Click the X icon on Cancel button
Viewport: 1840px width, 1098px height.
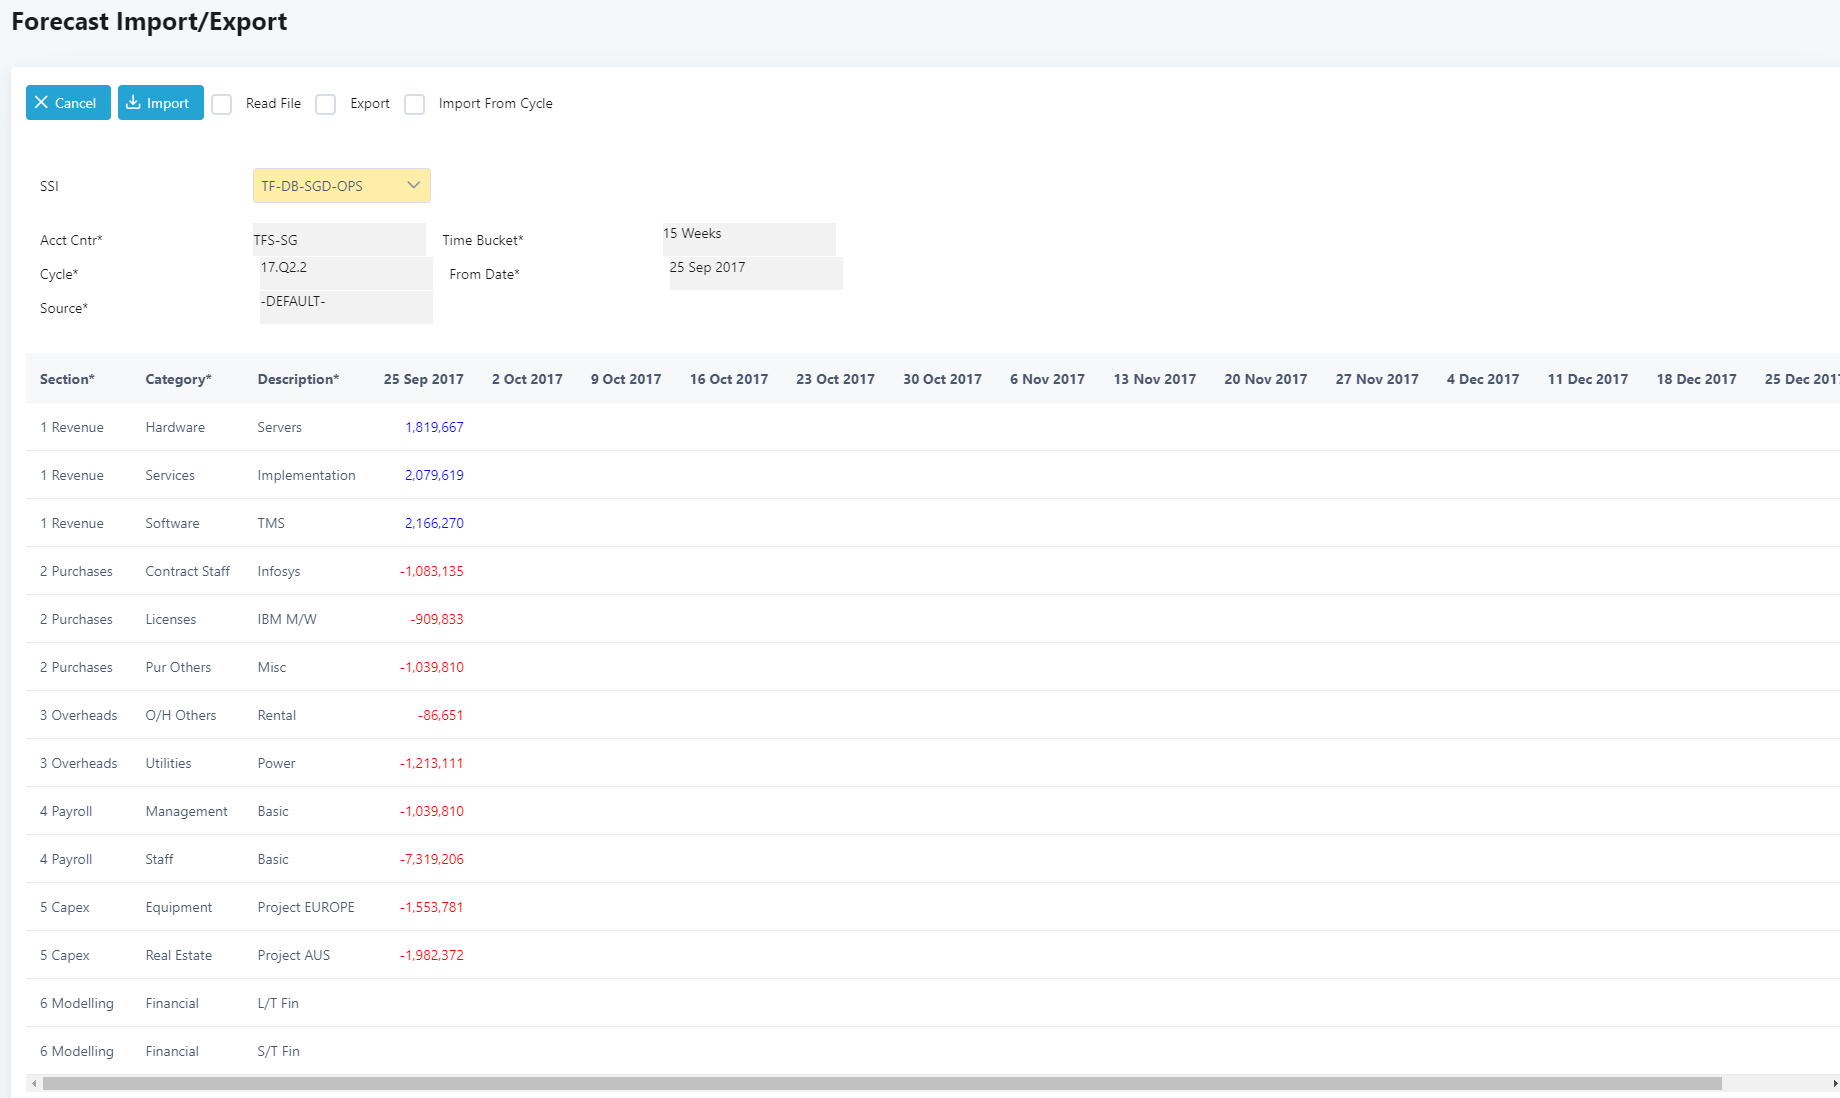pyautogui.click(x=41, y=103)
